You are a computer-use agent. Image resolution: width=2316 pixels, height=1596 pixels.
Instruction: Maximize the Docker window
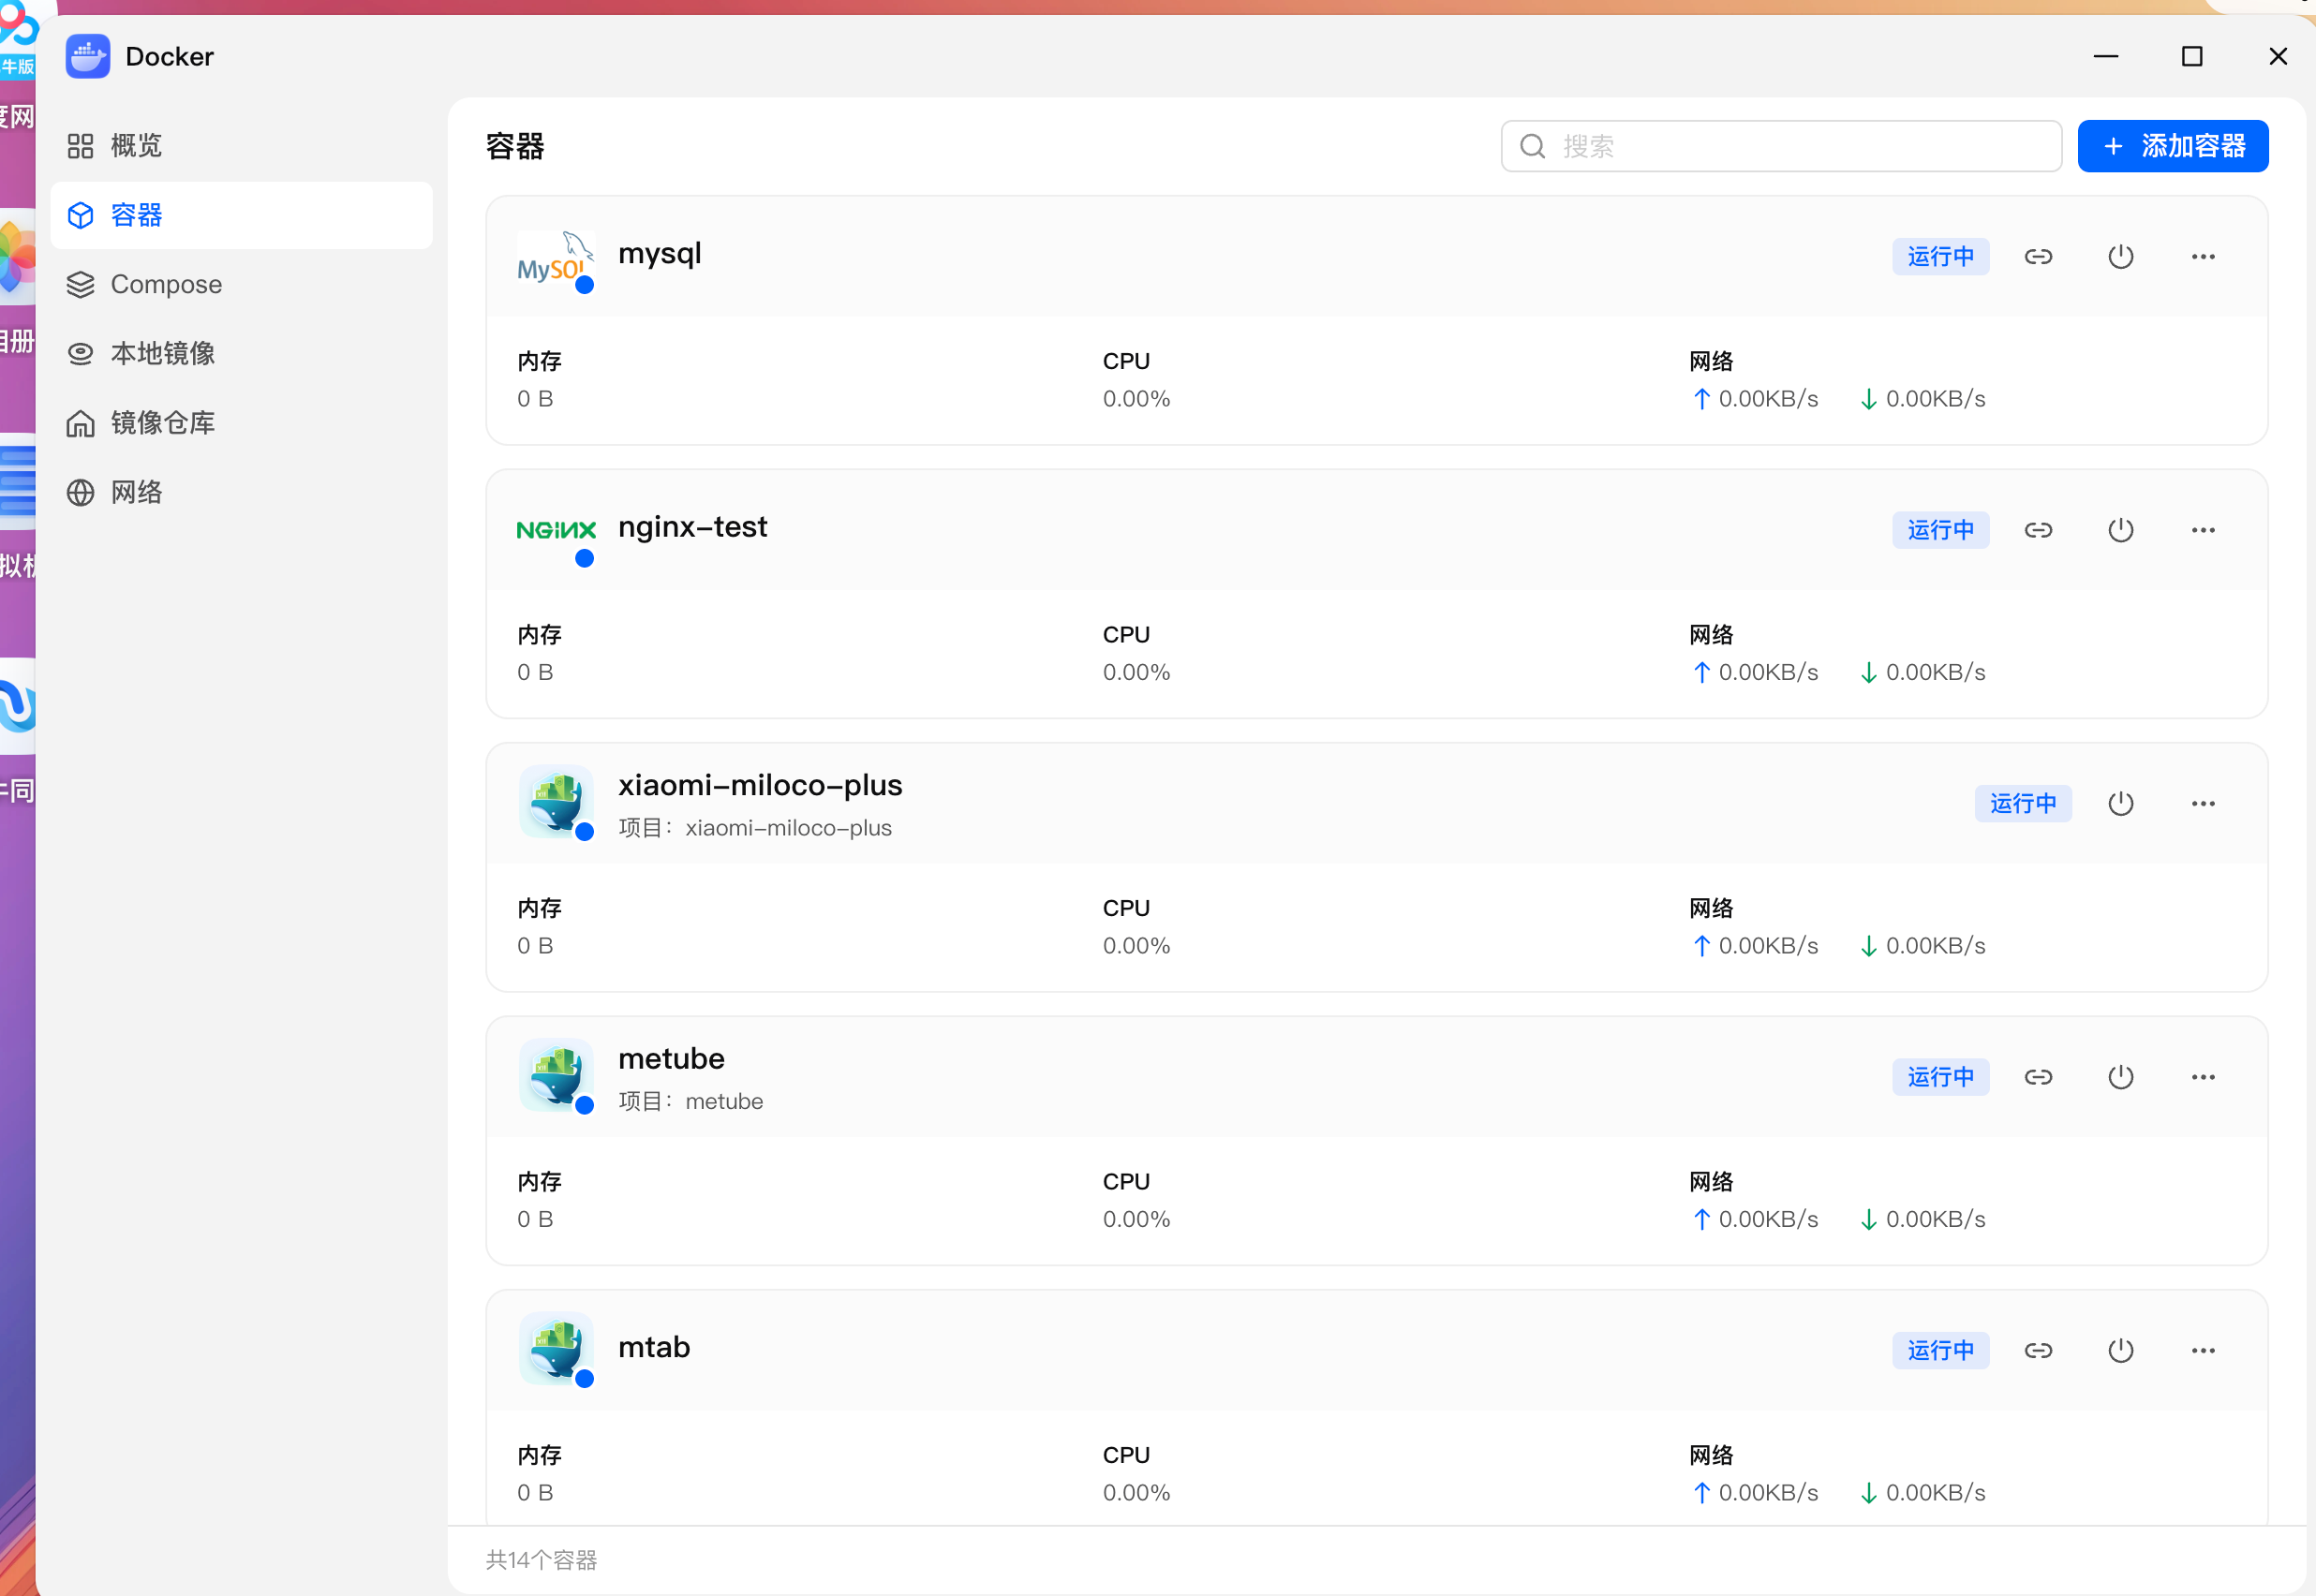[x=2191, y=56]
